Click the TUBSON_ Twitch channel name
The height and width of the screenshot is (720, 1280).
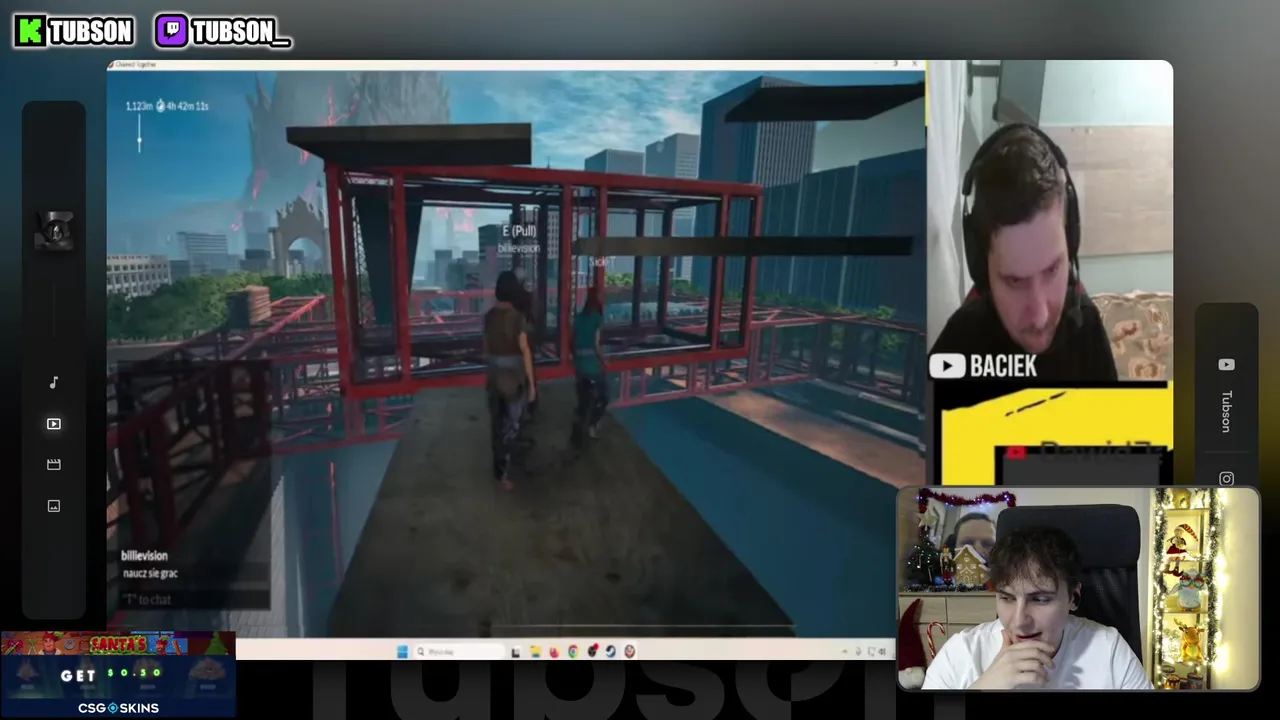(240, 32)
